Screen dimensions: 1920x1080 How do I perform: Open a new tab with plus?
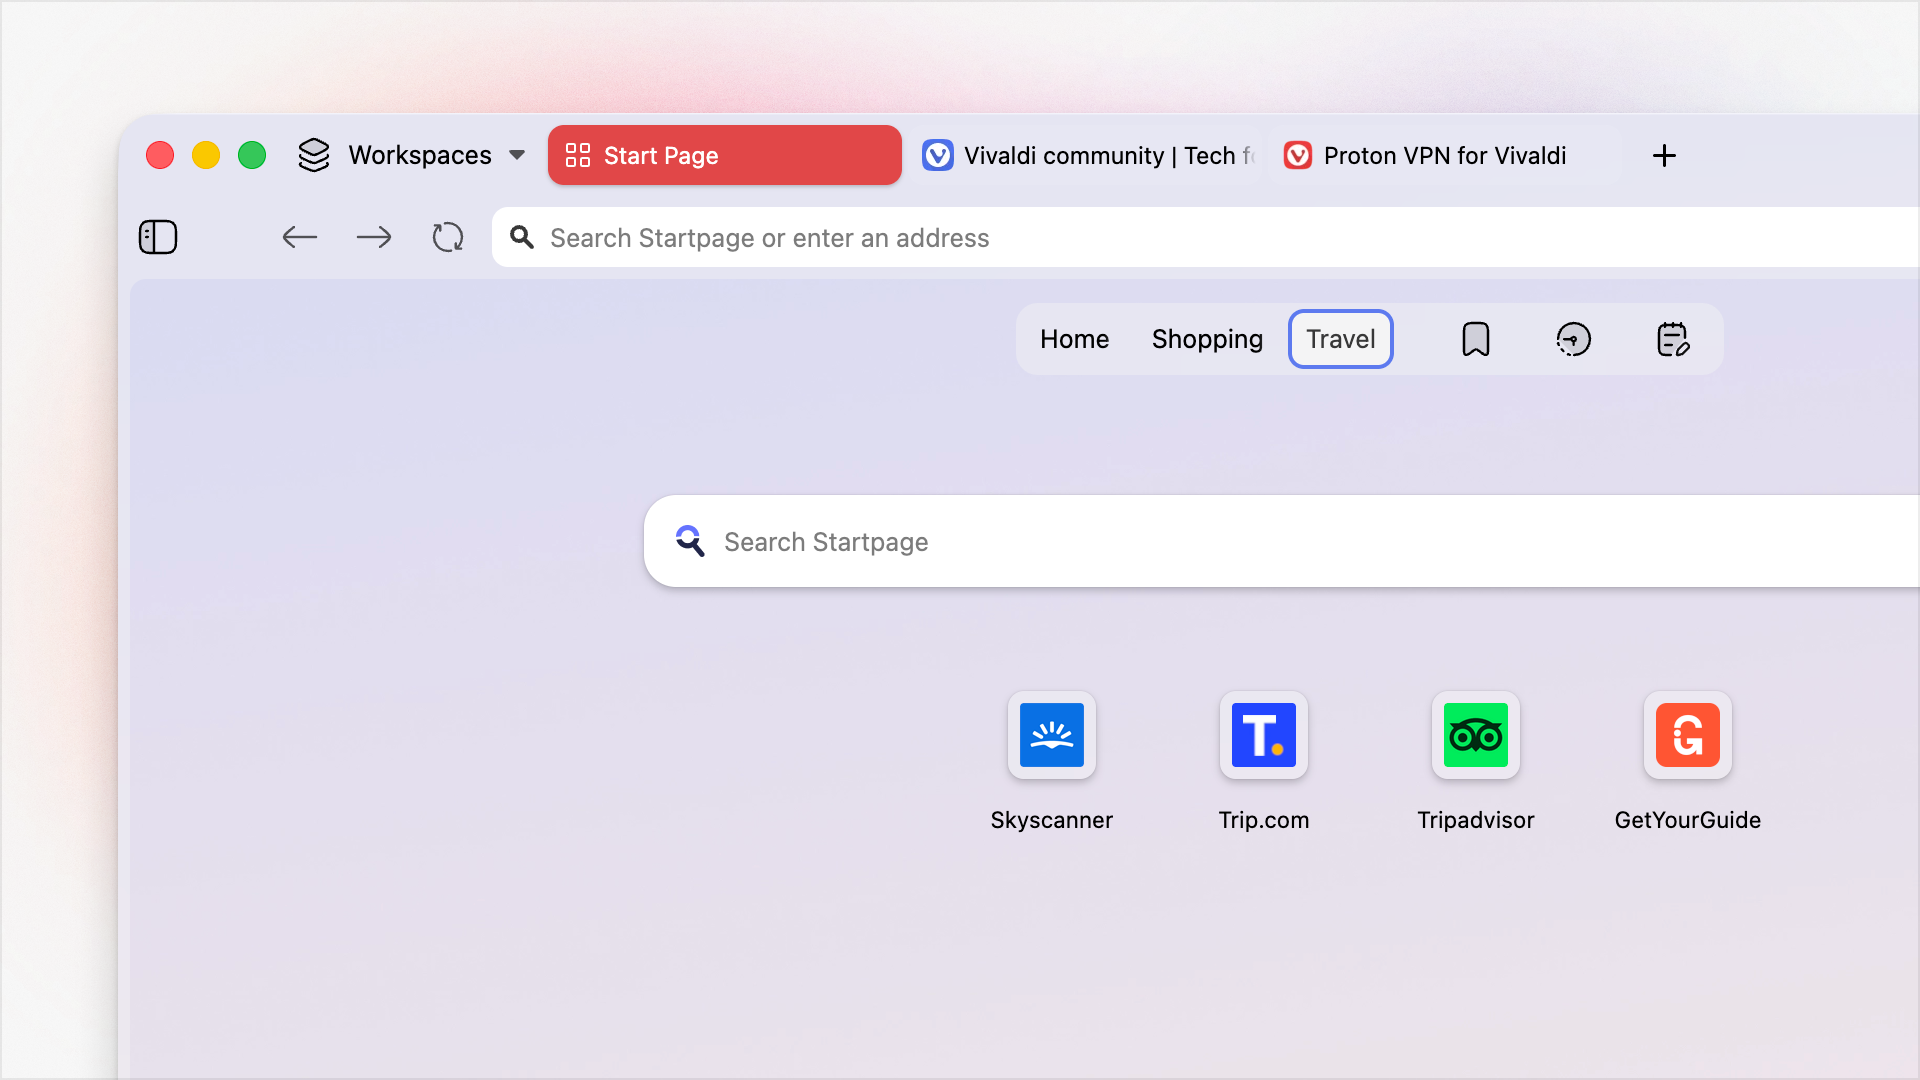point(1664,156)
